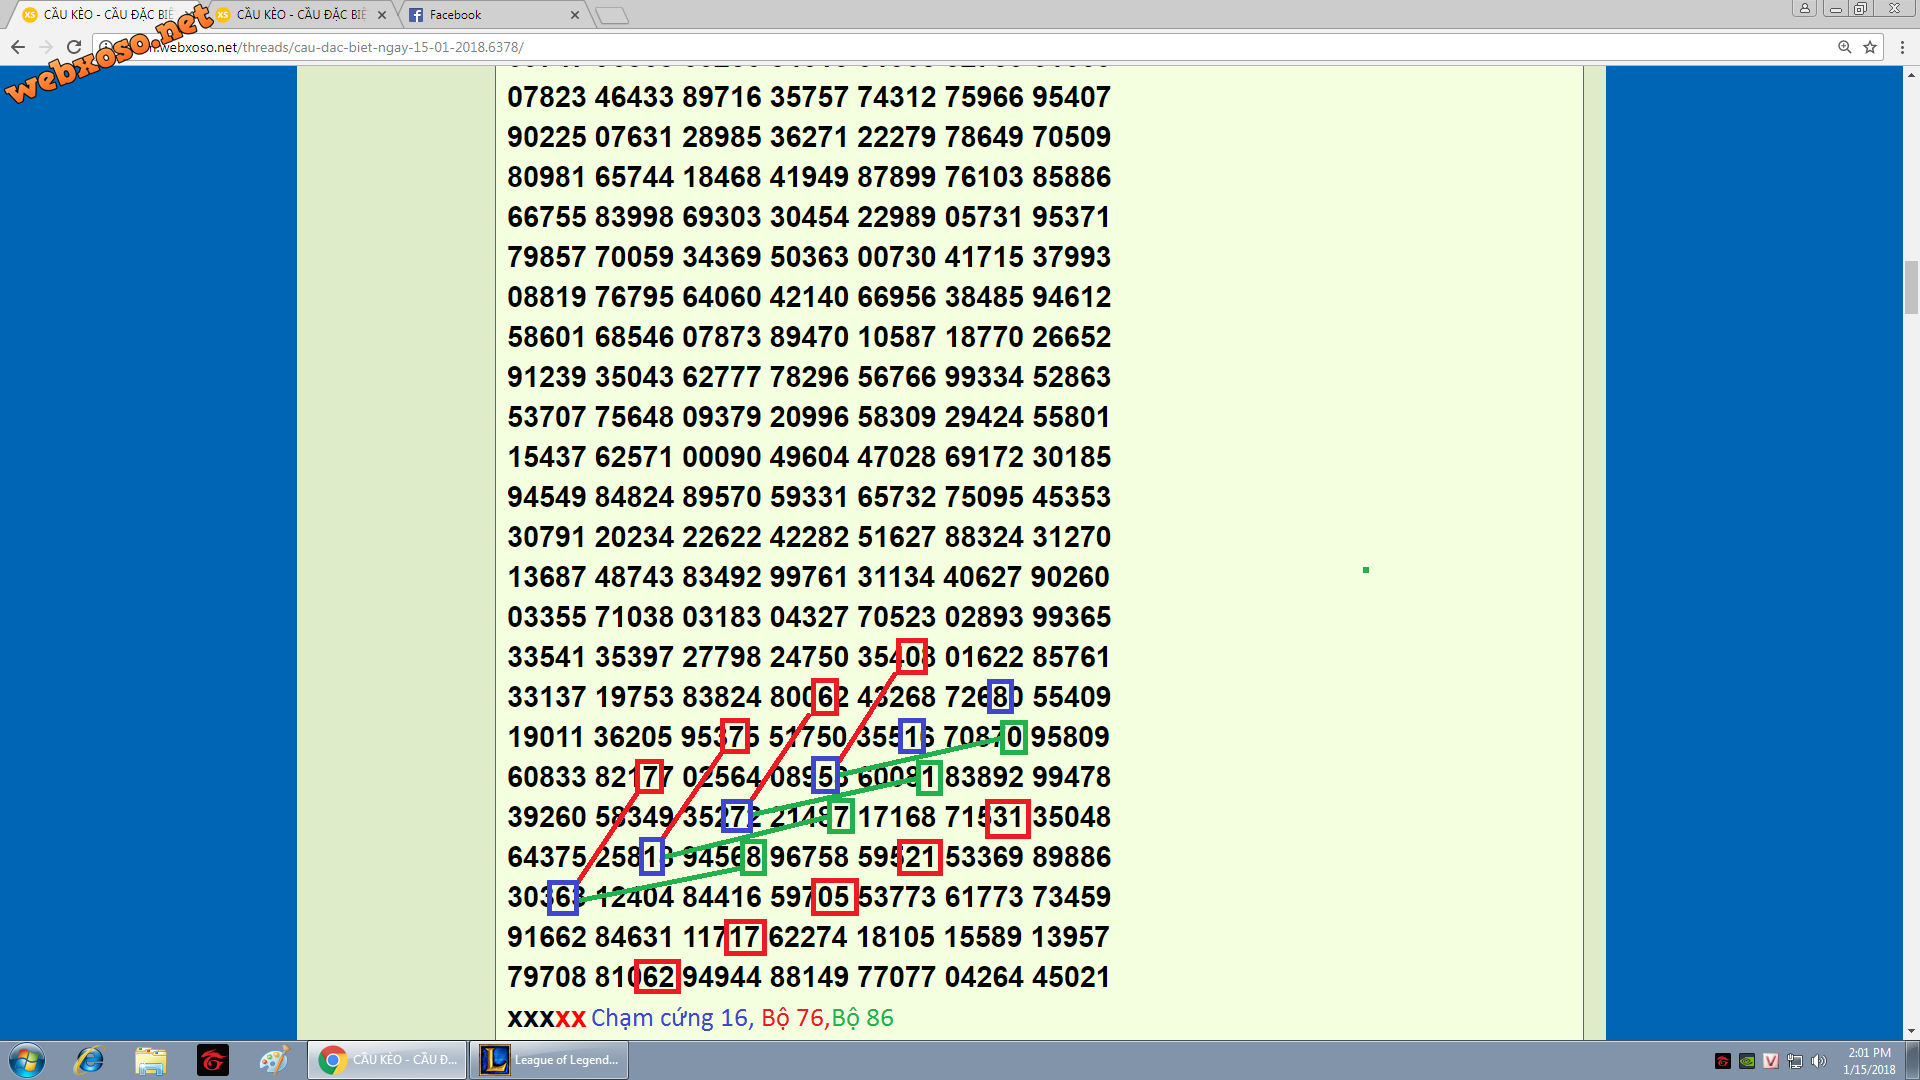Image resolution: width=1920 pixels, height=1080 pixels.
Task: Bookmark this page with the star icon
Action: coord(1870,47)
